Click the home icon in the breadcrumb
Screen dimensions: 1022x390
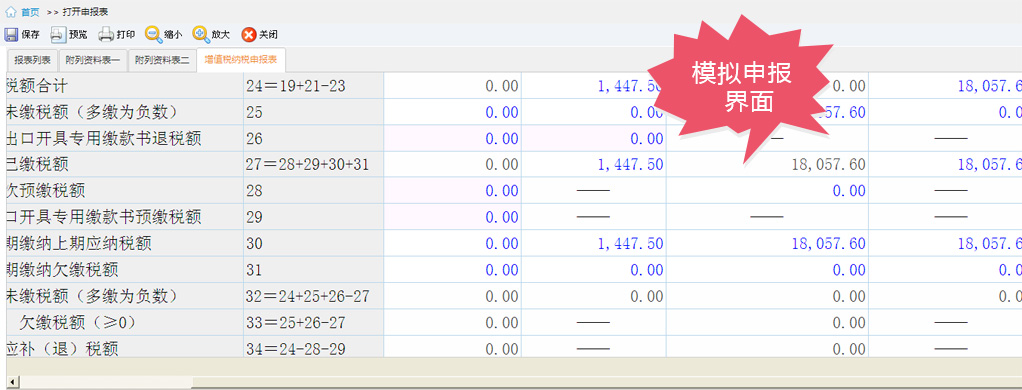(x=11, y=12)
